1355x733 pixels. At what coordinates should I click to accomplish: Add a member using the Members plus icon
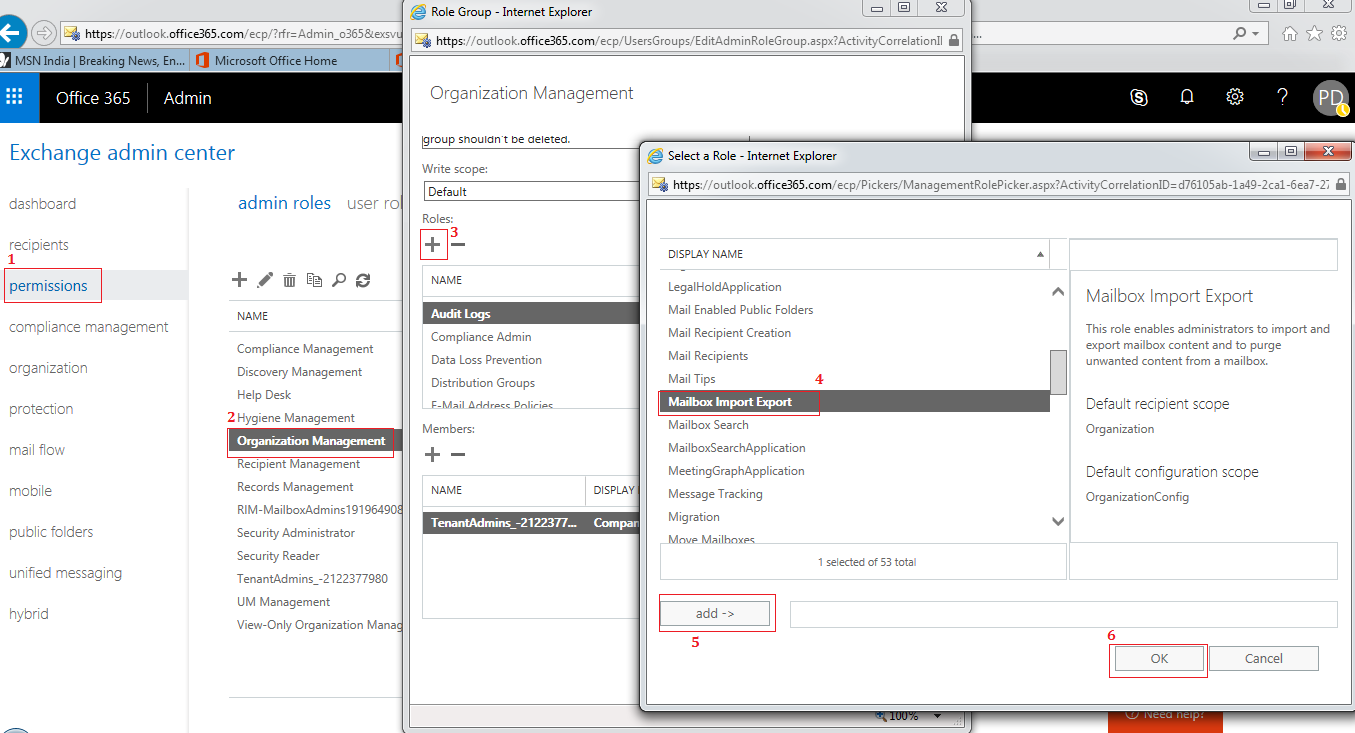(x=433, y=455)
